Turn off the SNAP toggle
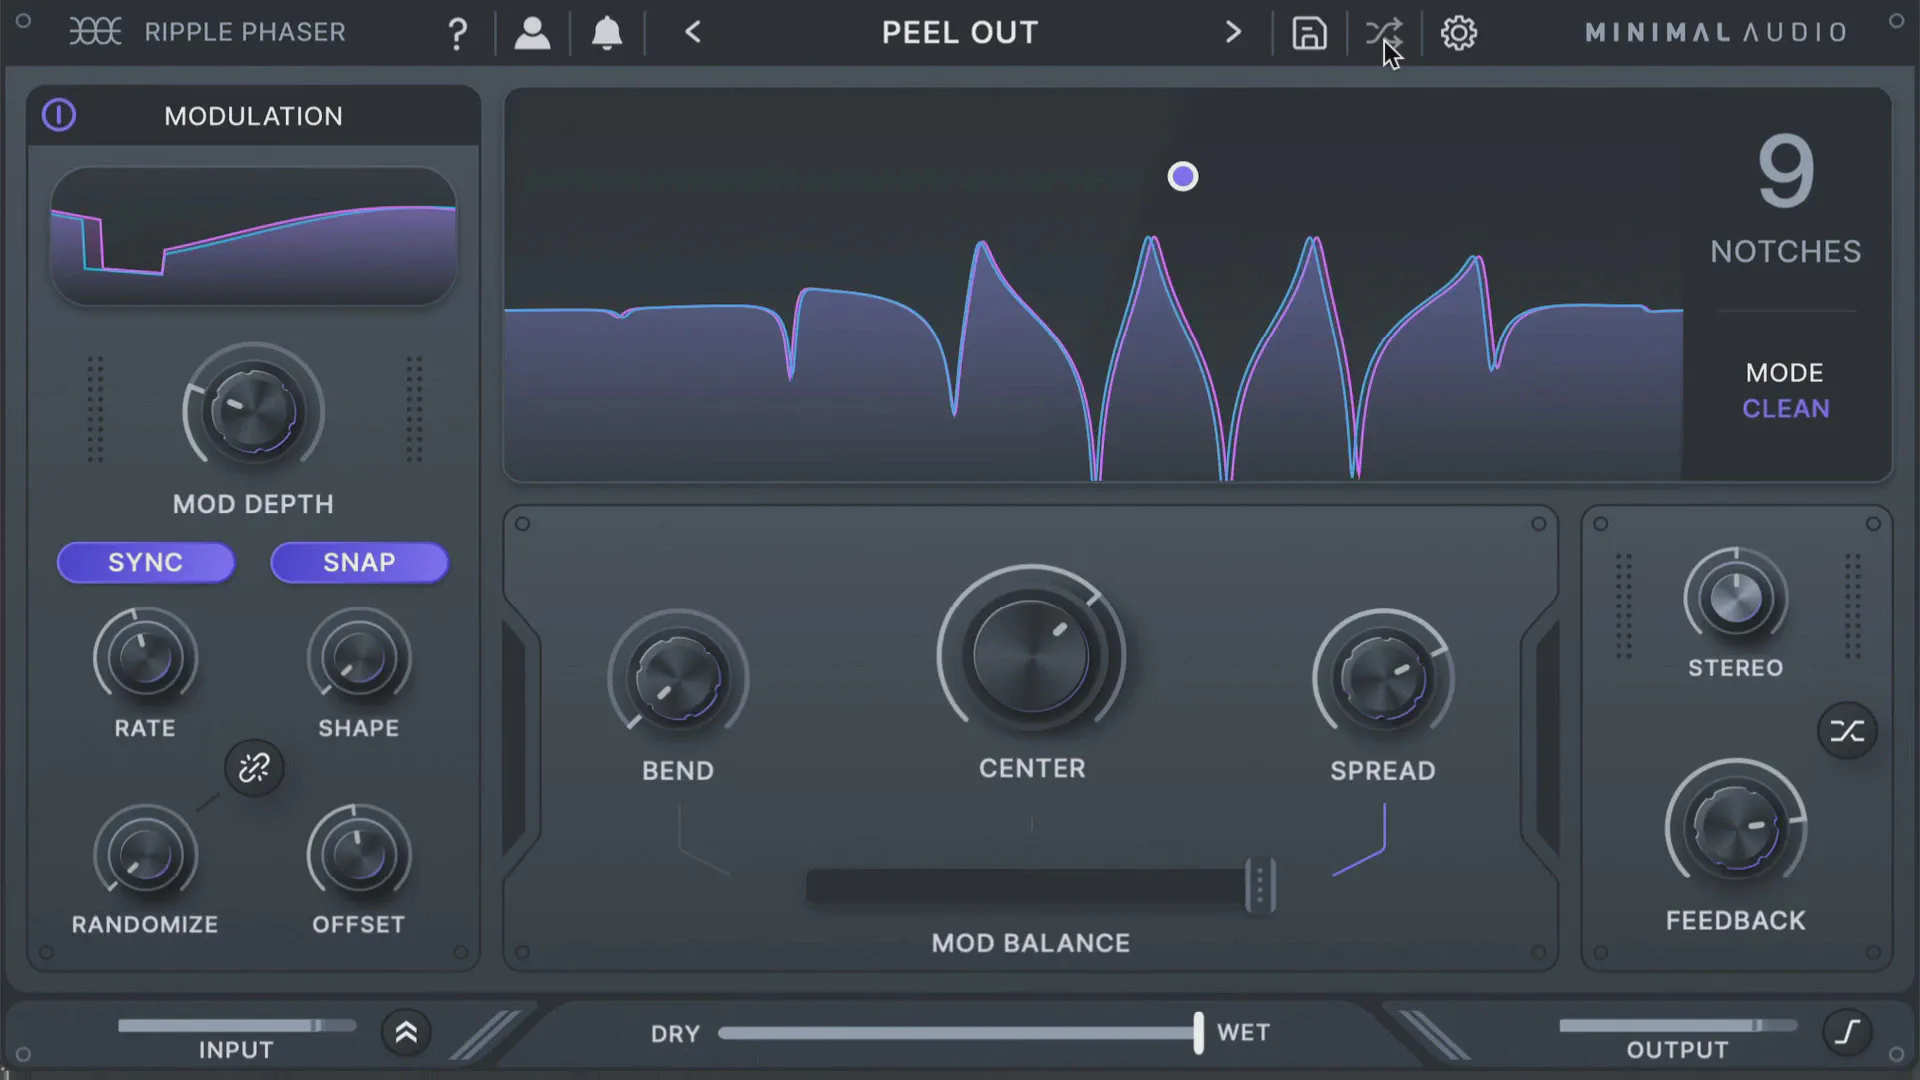Image resolution: width=1920 pixels, height=1080 pixels. [x=359, y=562]
